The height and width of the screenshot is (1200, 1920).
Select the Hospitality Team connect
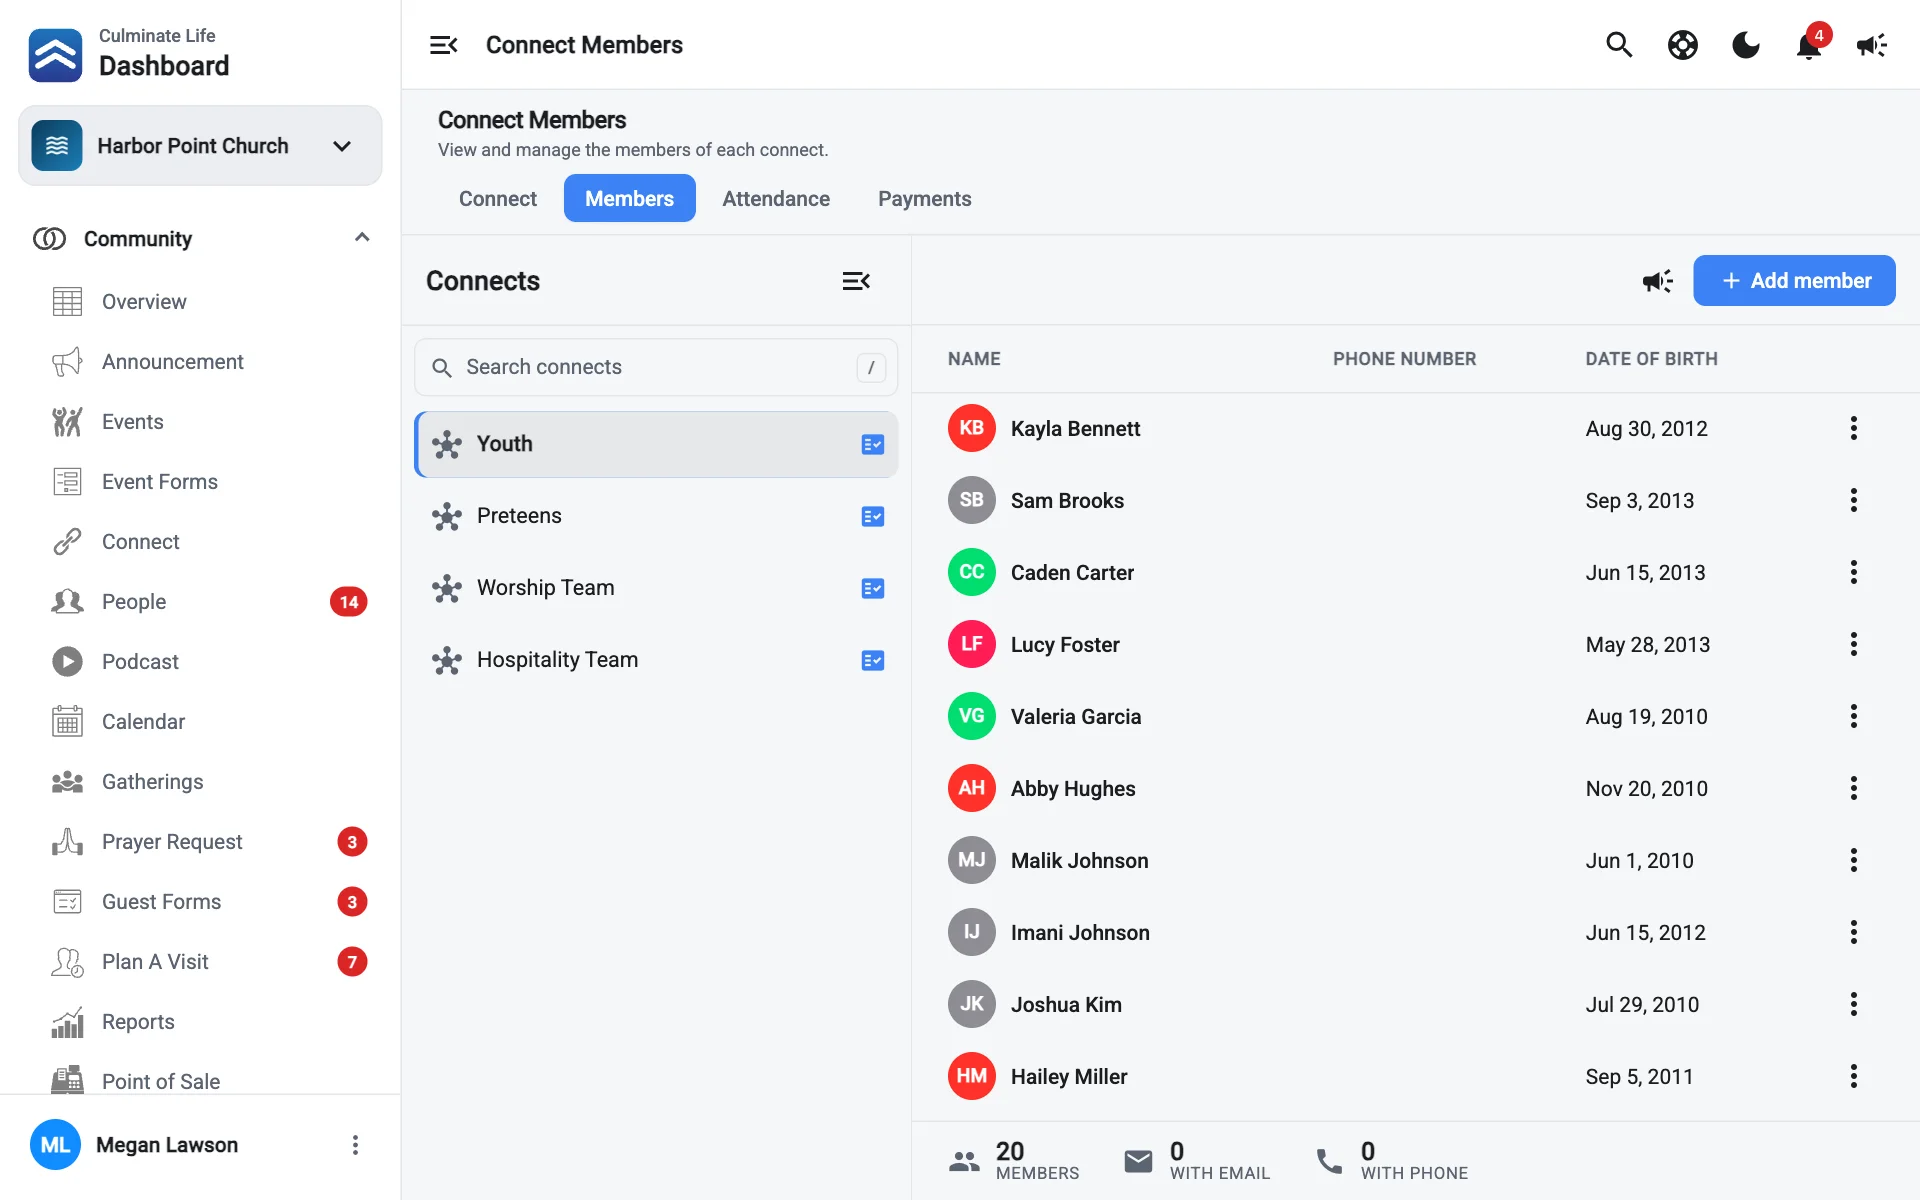coord(656,660)
